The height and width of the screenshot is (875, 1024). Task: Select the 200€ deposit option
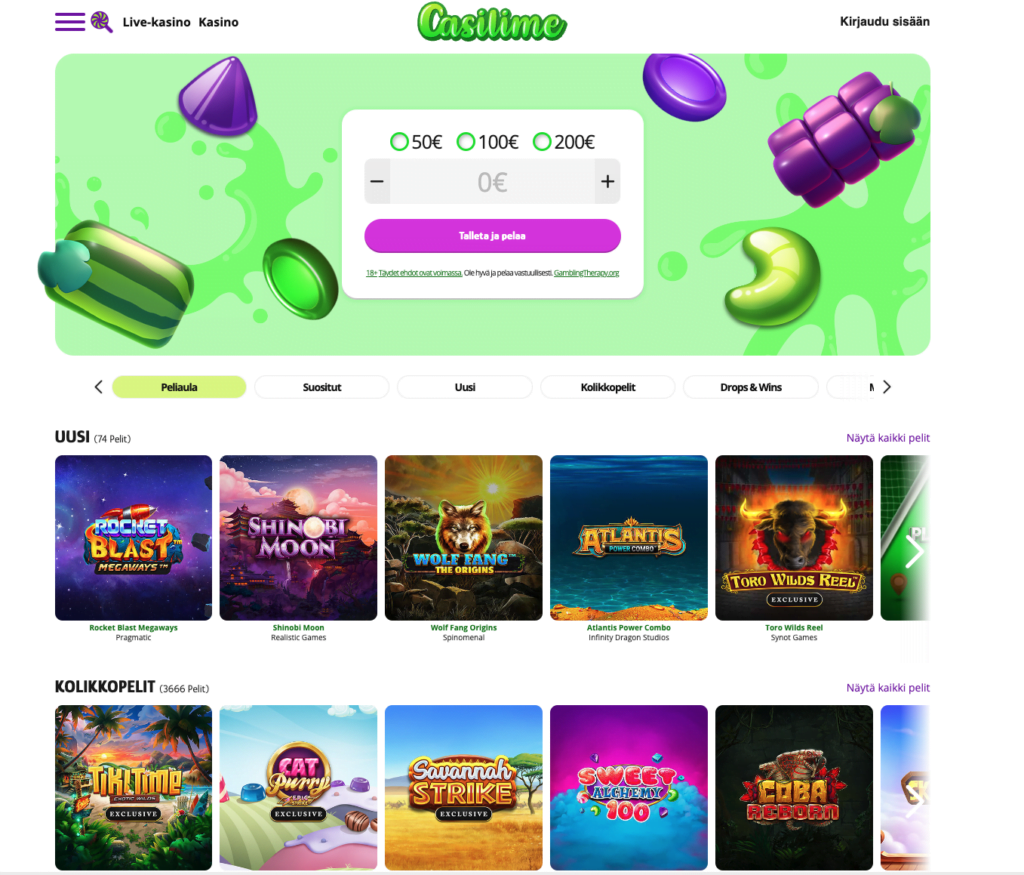tap(564, 142)
